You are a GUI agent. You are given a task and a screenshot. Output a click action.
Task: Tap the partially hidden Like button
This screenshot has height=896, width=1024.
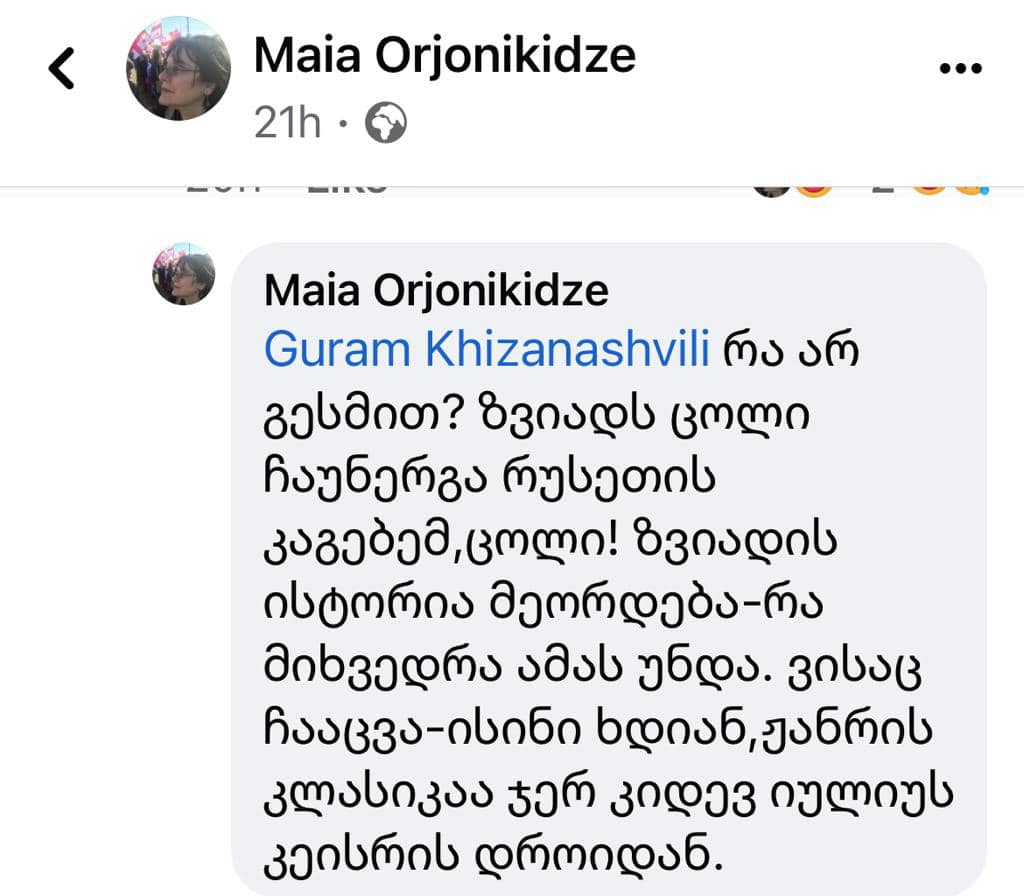coord(347,189)
